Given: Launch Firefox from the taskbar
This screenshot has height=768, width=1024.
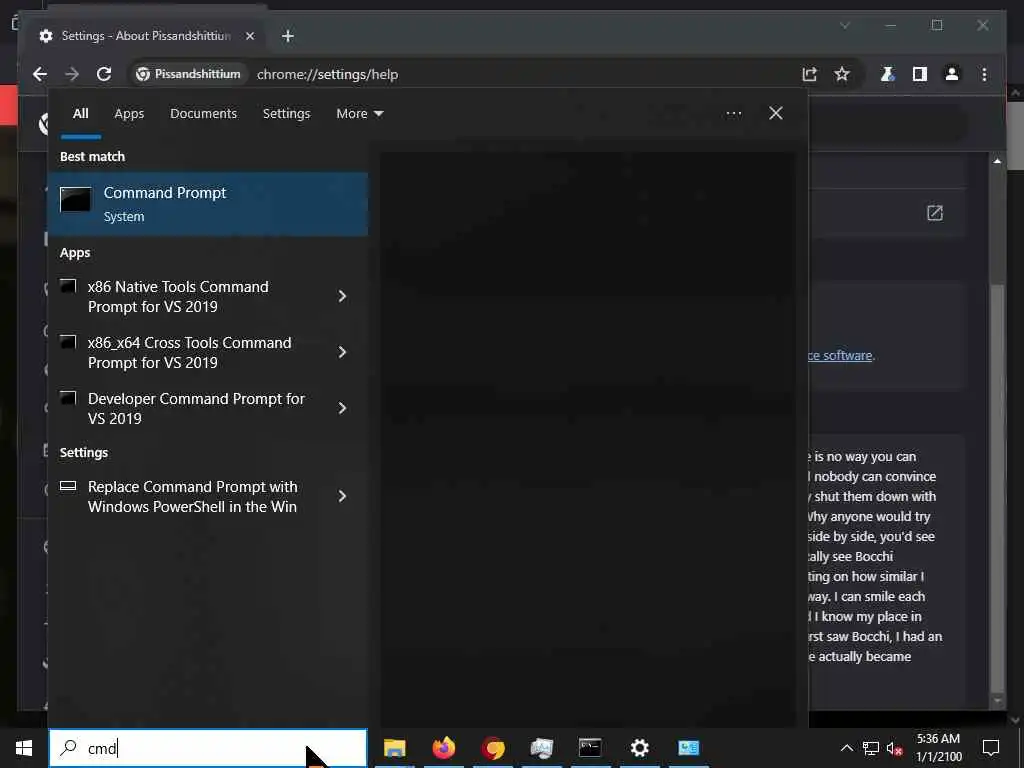Looking at the screenshot, I should click(x=443, y=748).
